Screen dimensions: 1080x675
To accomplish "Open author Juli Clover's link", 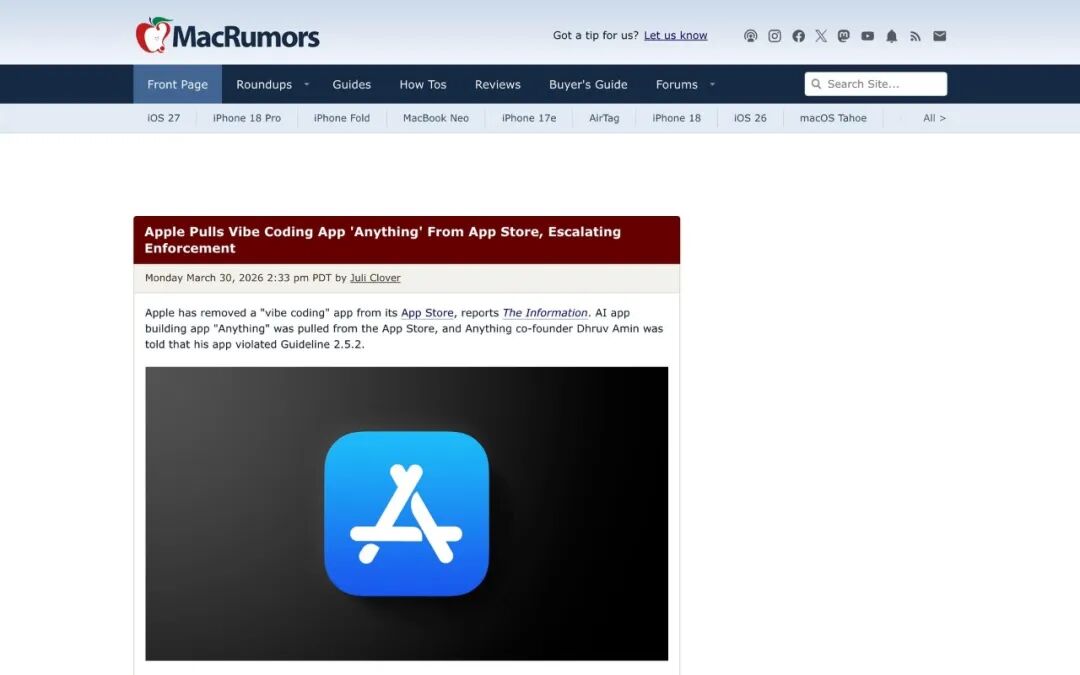I will pos(375,278).
